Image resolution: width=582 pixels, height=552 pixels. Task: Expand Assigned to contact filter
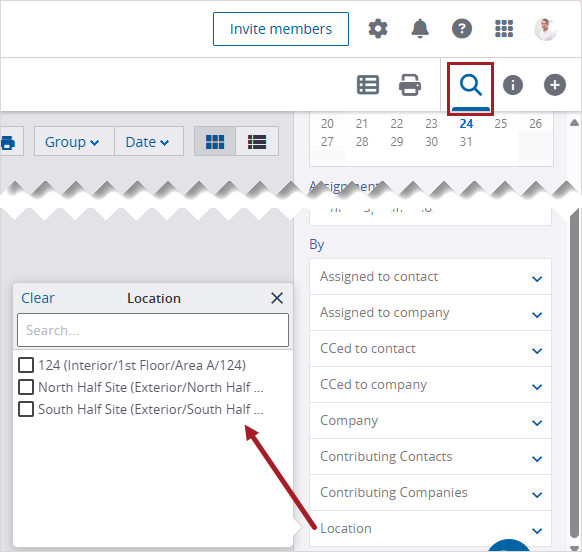tap(430, 277)
